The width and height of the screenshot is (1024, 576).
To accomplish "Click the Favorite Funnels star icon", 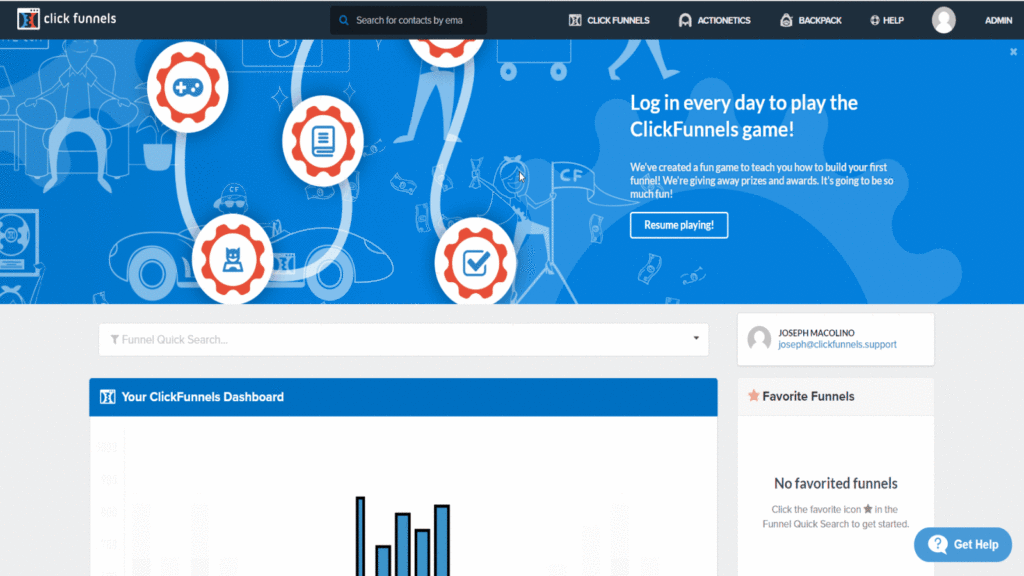I will [x=753, y=396].
